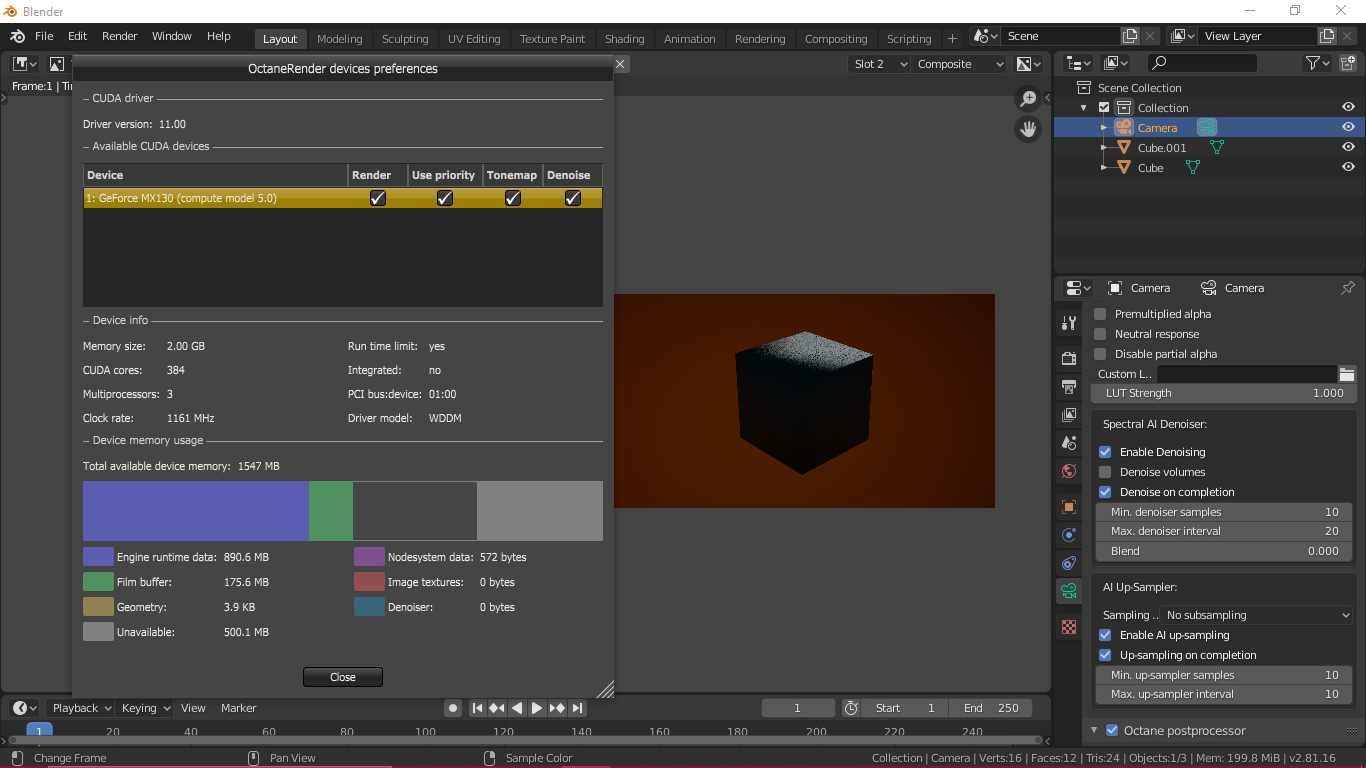Adjust the denoiser Blend slider

[1225, 551]
